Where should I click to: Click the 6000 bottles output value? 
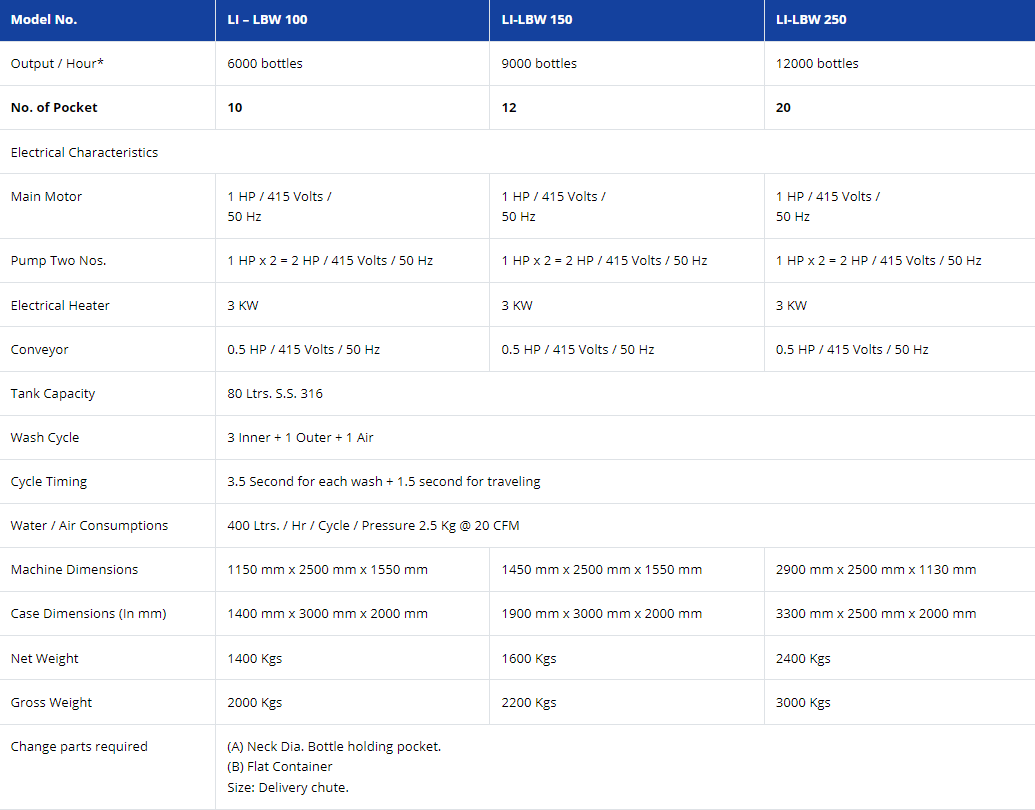[265, 64]
